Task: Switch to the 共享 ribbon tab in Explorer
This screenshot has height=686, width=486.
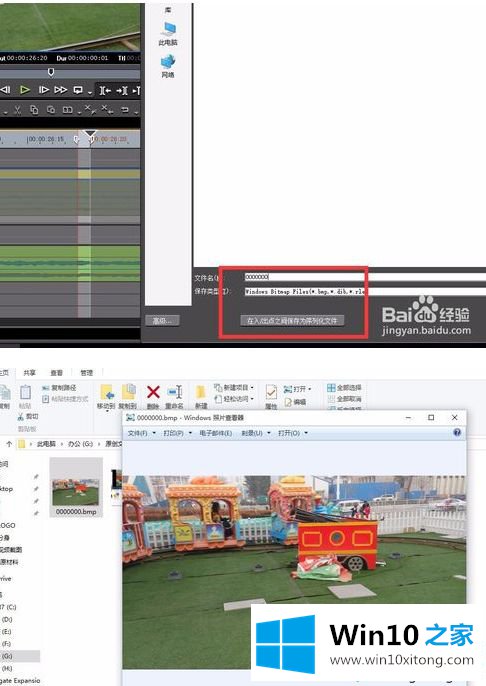Action: [29, 373]
